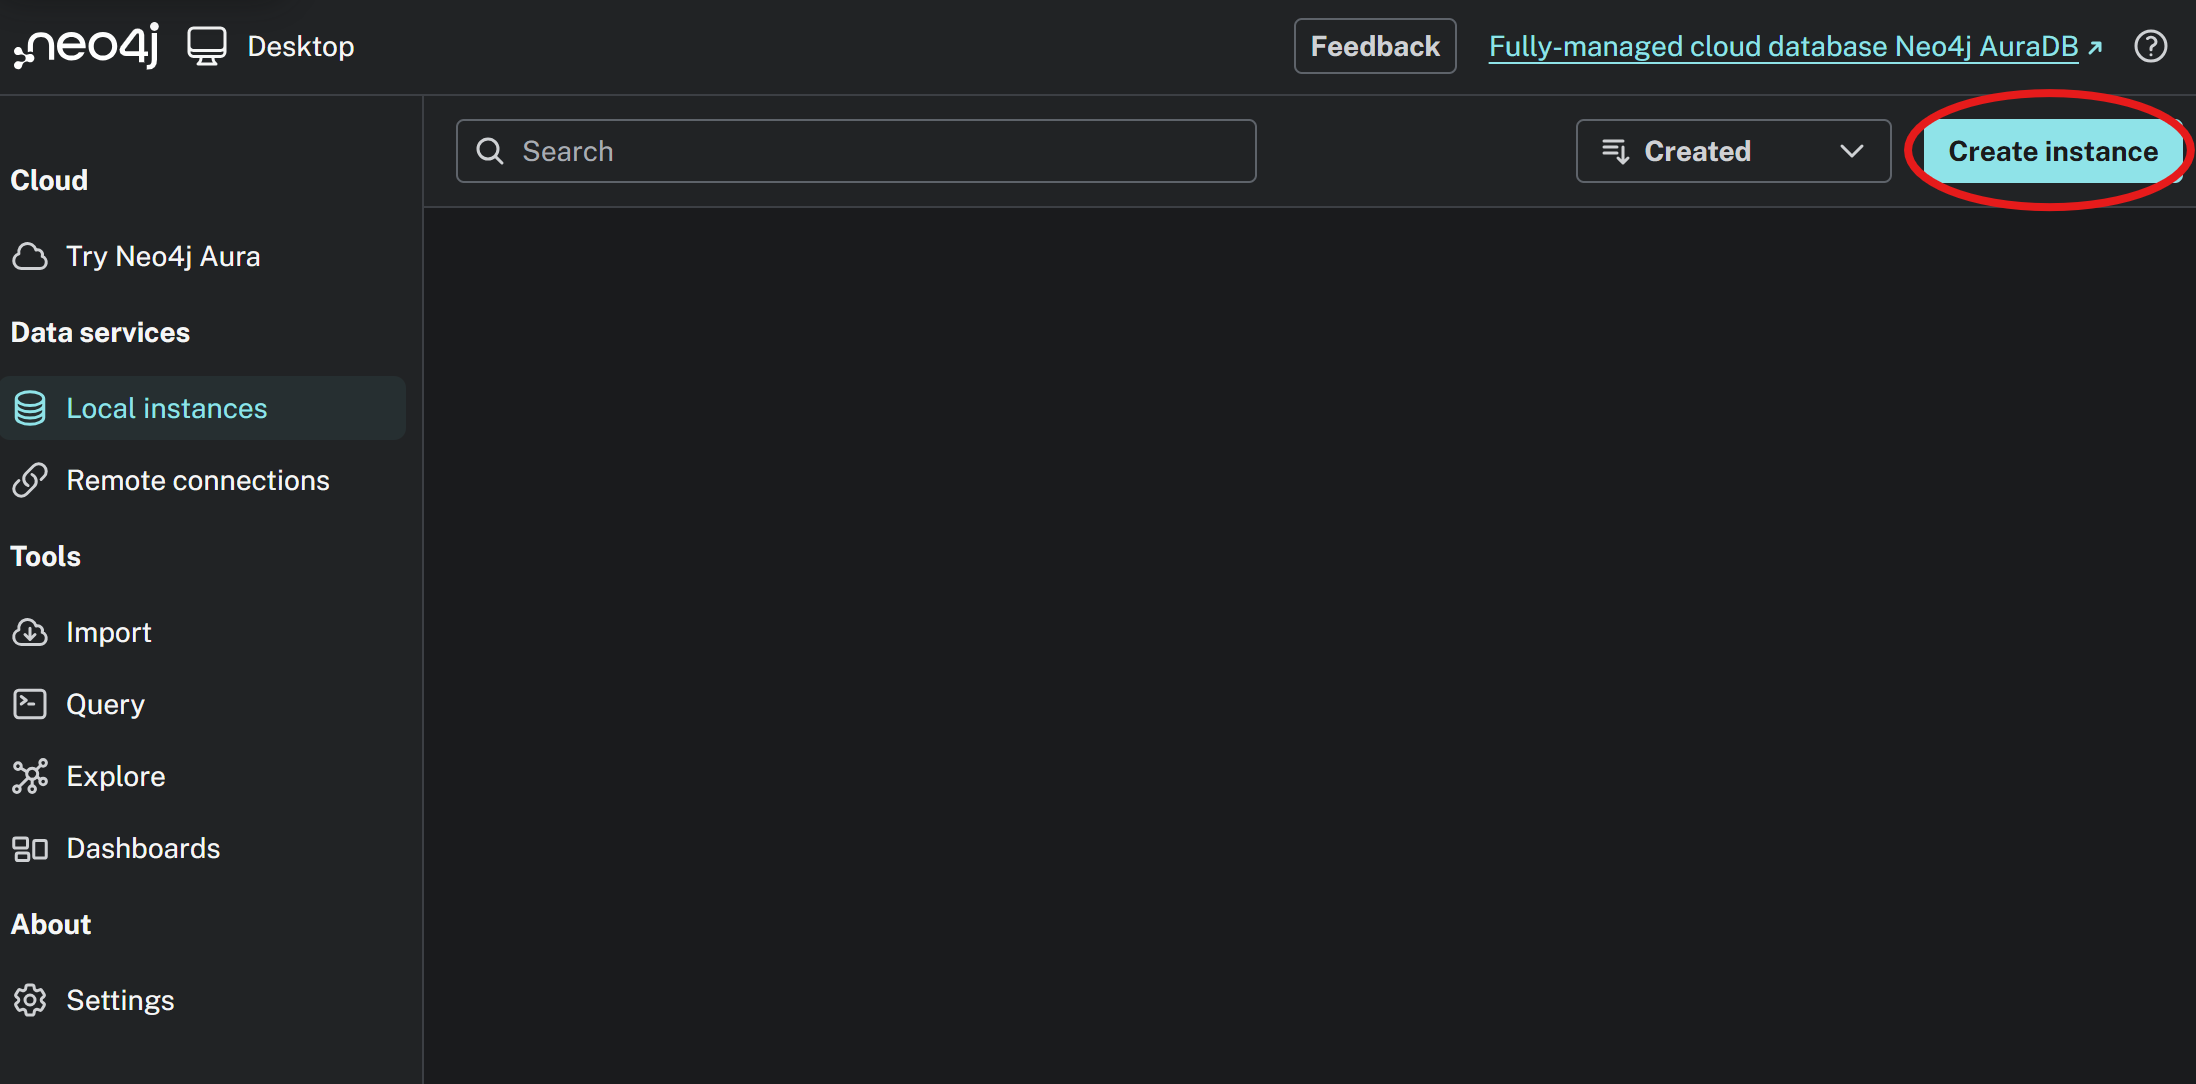Click the Create instance button
This screenshot has height=1084, width=2196.
point(2053,151)
